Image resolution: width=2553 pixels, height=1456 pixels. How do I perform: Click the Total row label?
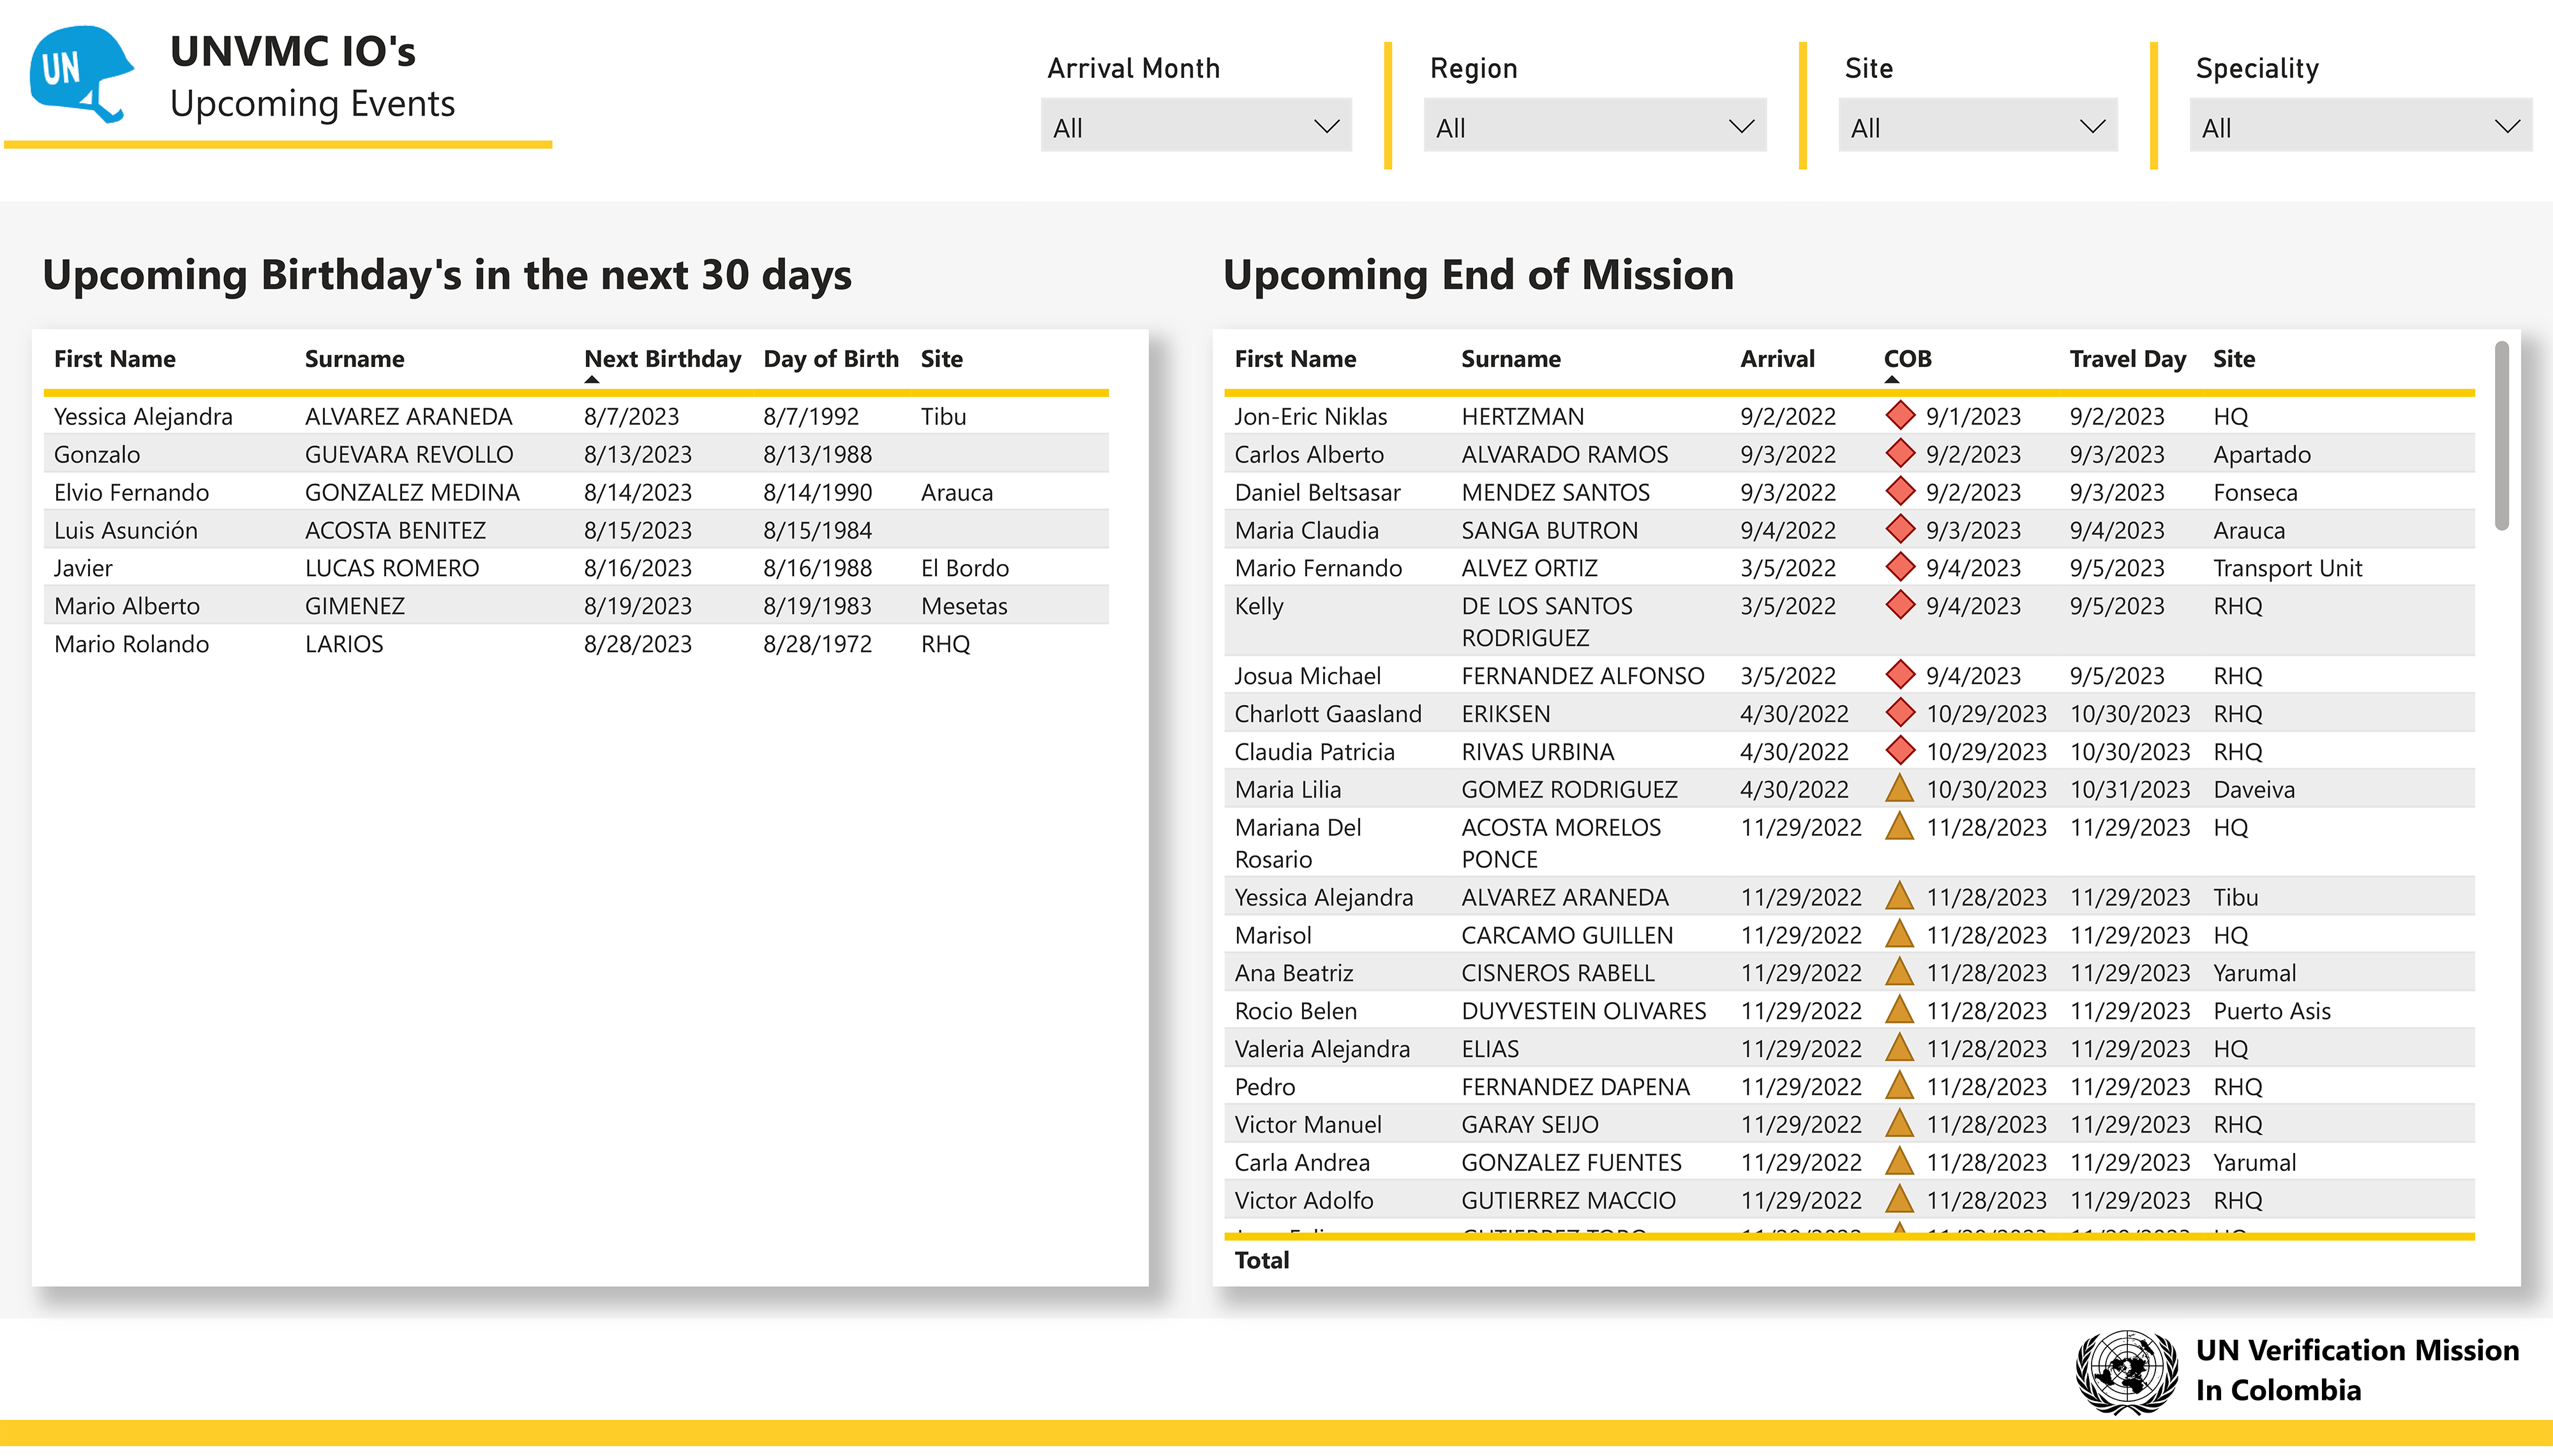pyautogui.click(x=1262, y=1260)
